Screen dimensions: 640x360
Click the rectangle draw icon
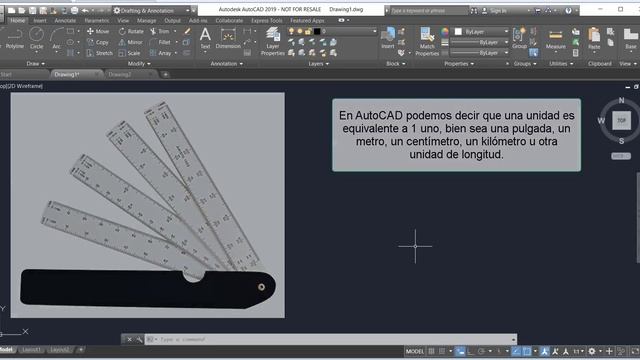(x=70, y=31)
